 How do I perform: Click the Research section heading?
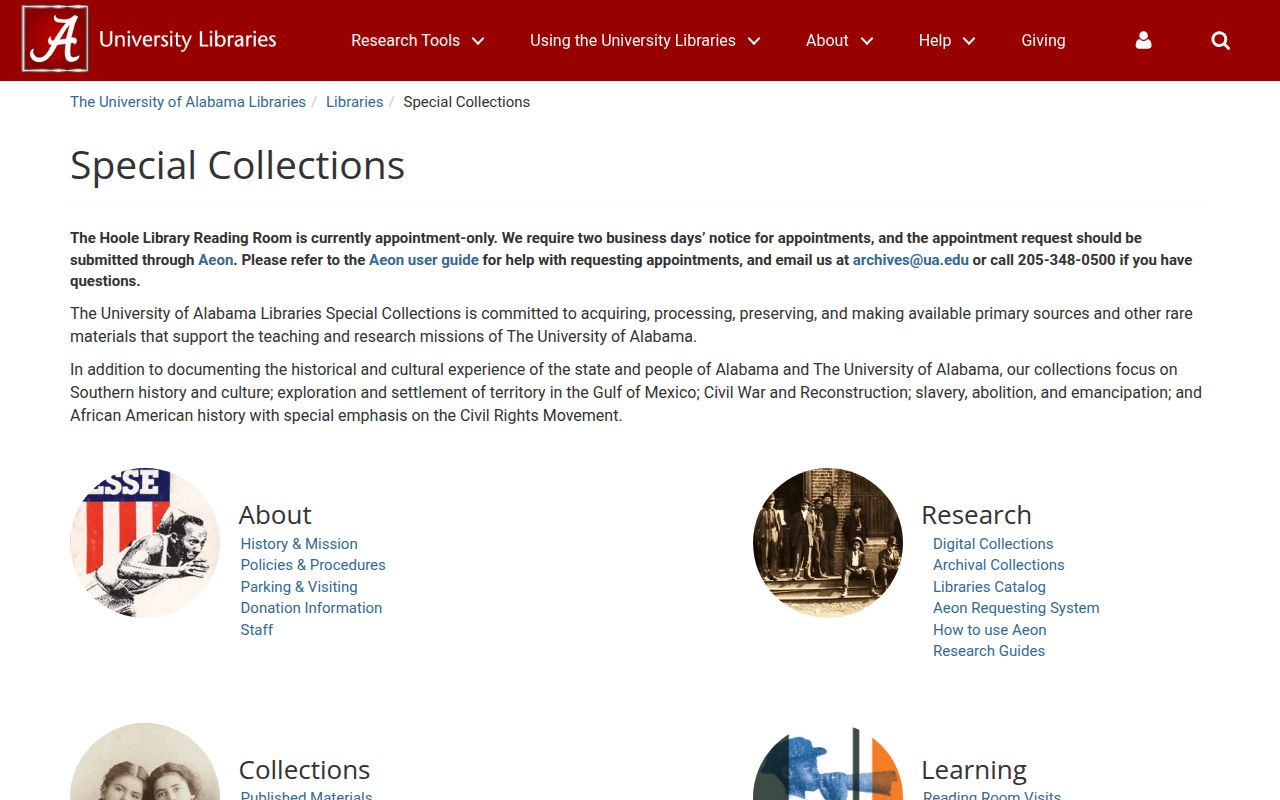(x=976, y=515)
